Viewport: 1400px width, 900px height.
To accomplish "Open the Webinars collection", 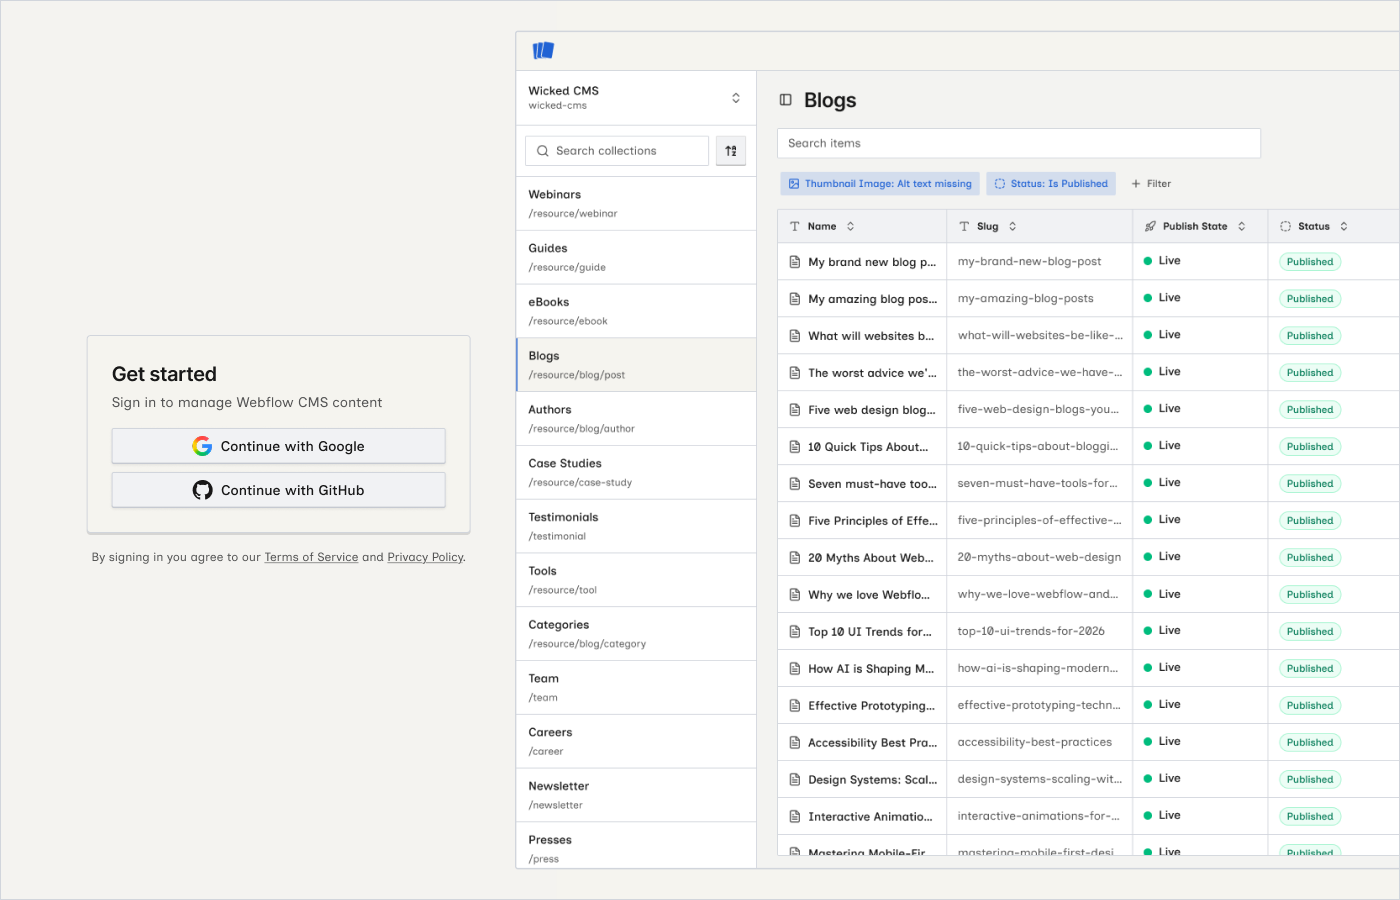I will (636, 204).
